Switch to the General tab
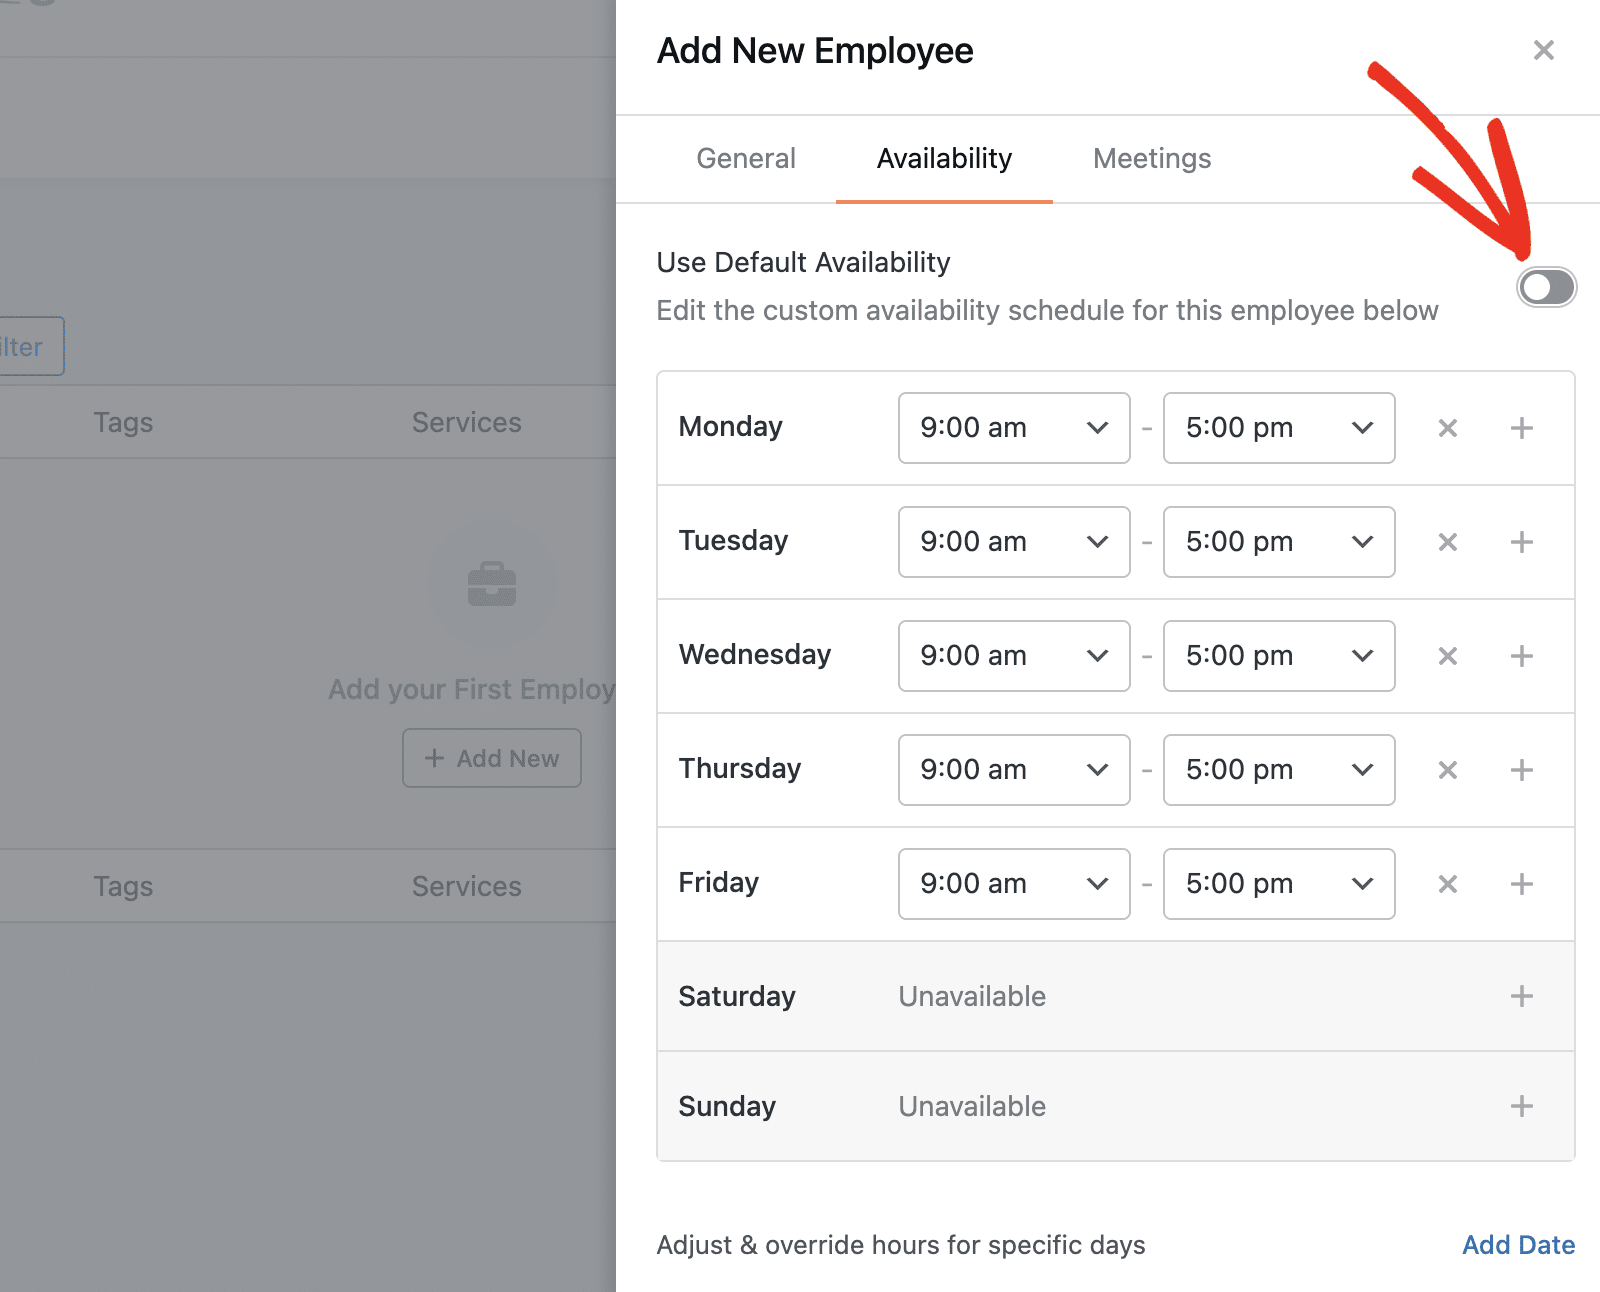Viewport: 1600px width, 1292px height. pos(746,158)
